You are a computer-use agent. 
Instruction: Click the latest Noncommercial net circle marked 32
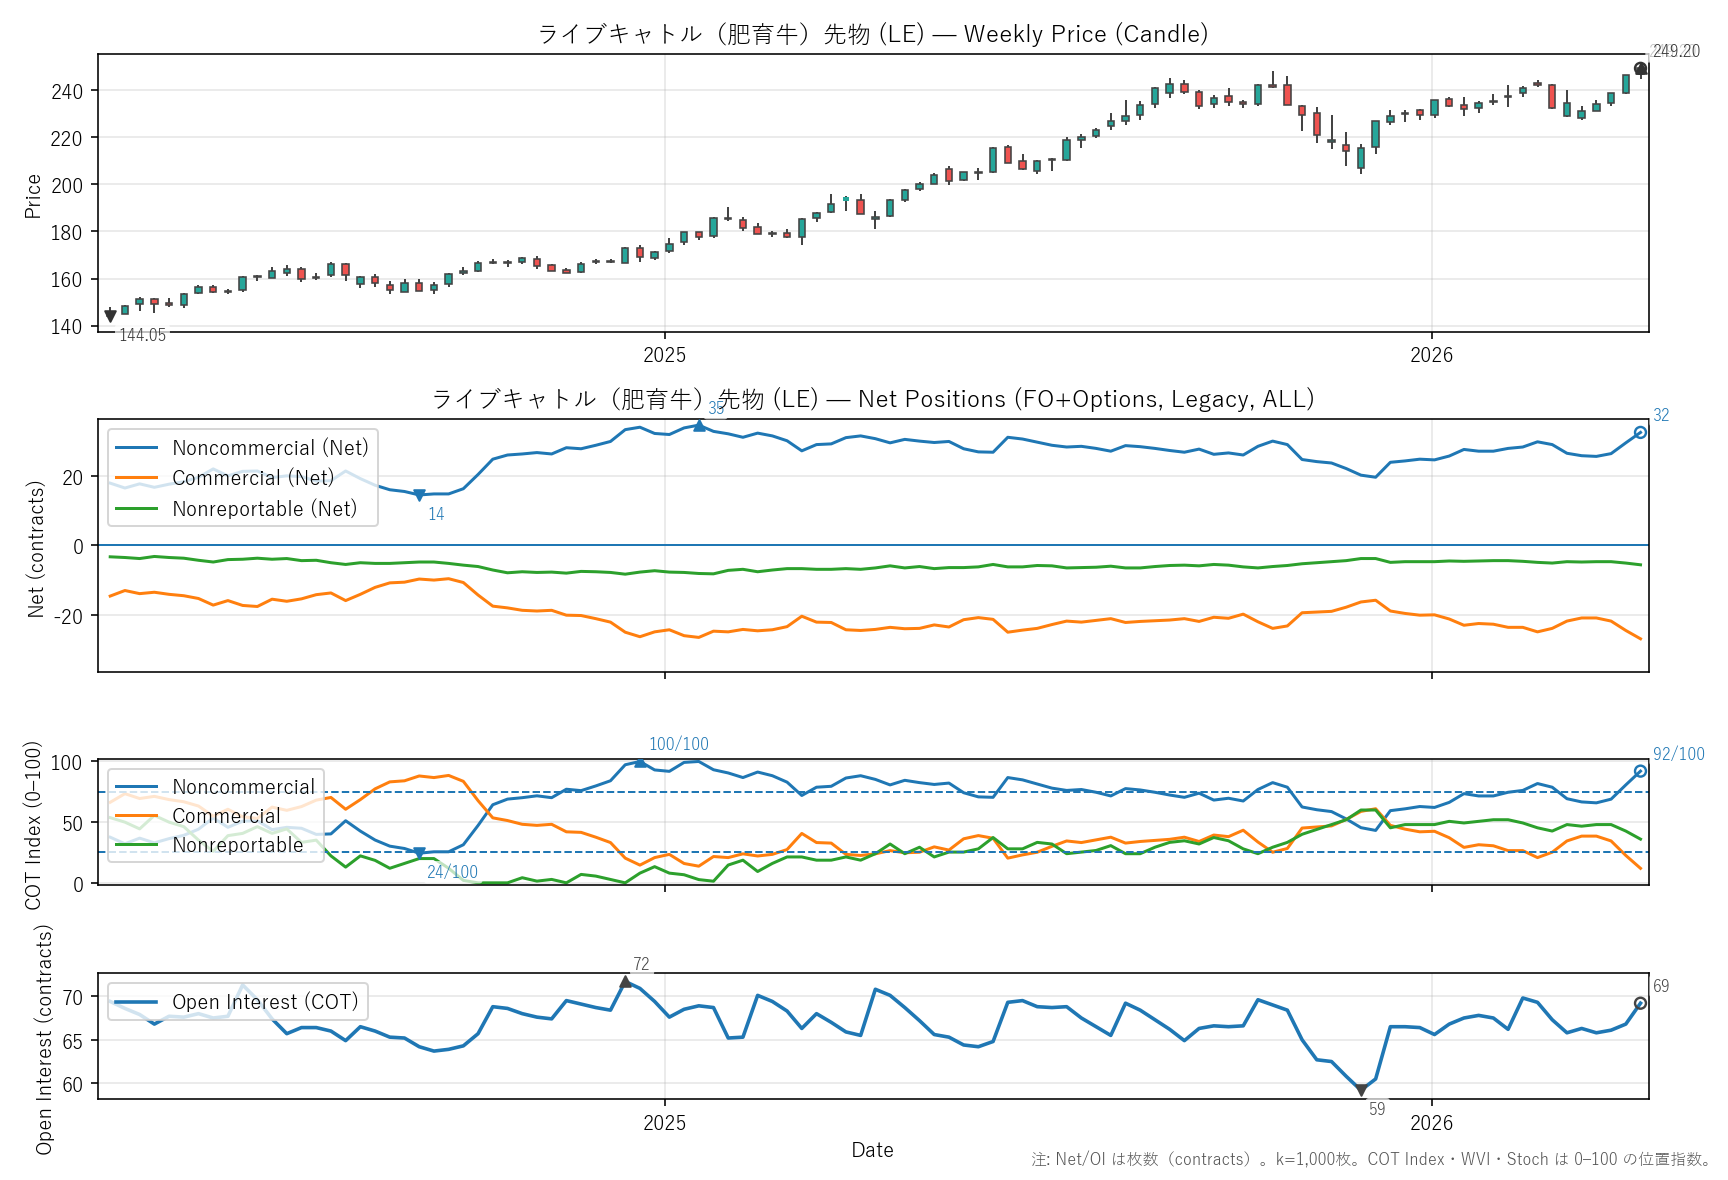1640,433
